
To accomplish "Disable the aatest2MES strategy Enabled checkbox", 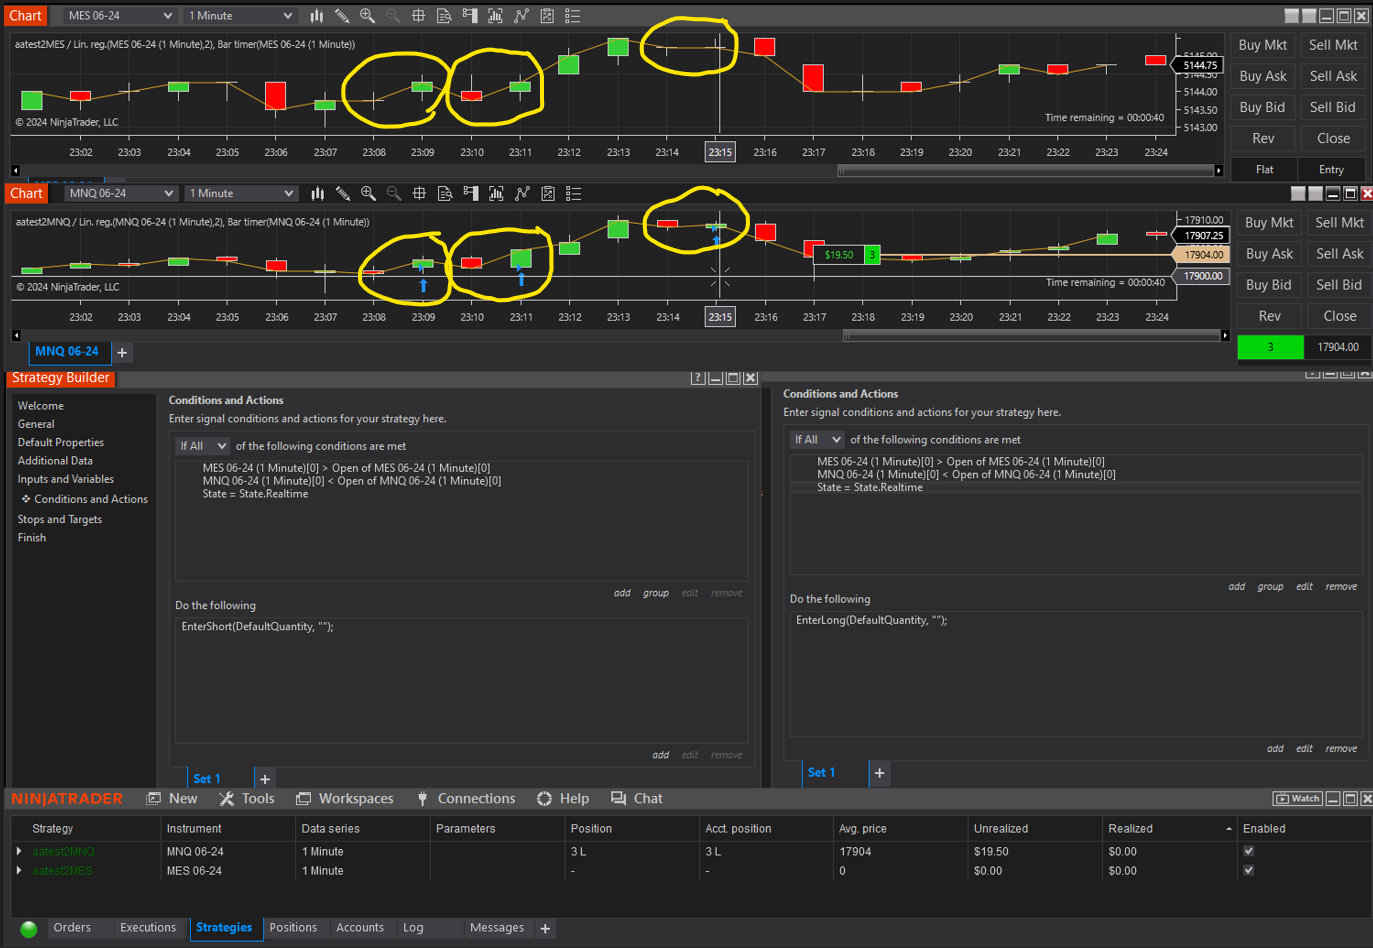I will click(1248, 870).
